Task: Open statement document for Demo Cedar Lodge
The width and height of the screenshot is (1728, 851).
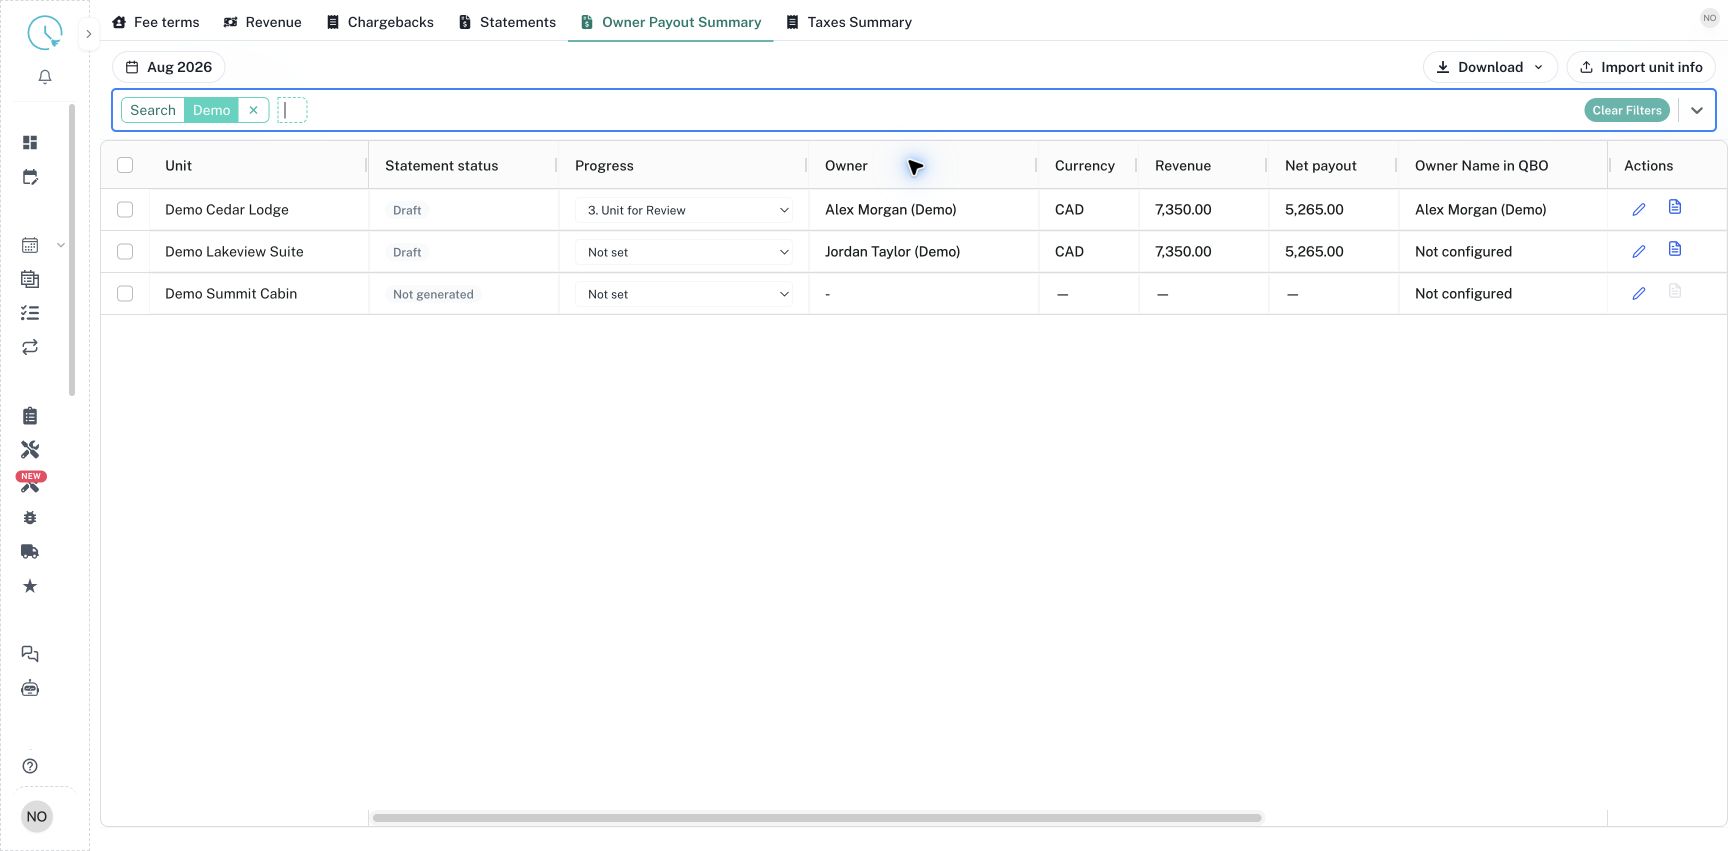Action: (1675, 207)
